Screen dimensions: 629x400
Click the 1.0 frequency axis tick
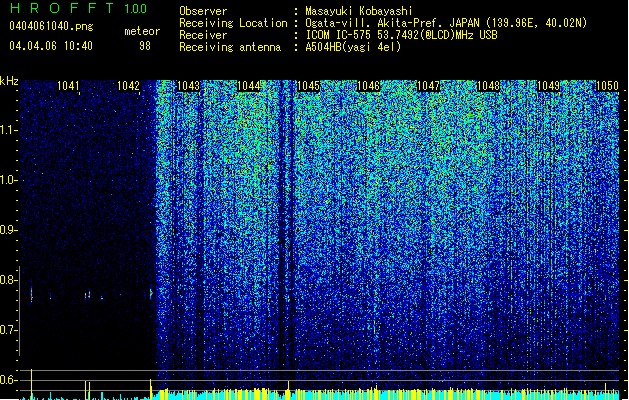[x=9, y=181]
